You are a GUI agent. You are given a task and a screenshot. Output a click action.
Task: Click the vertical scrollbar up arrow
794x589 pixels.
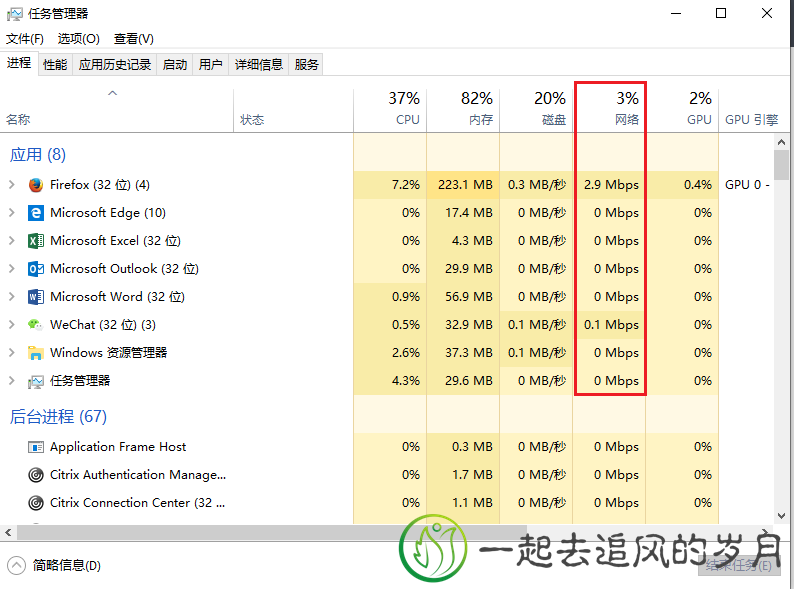tap(781, 142)
